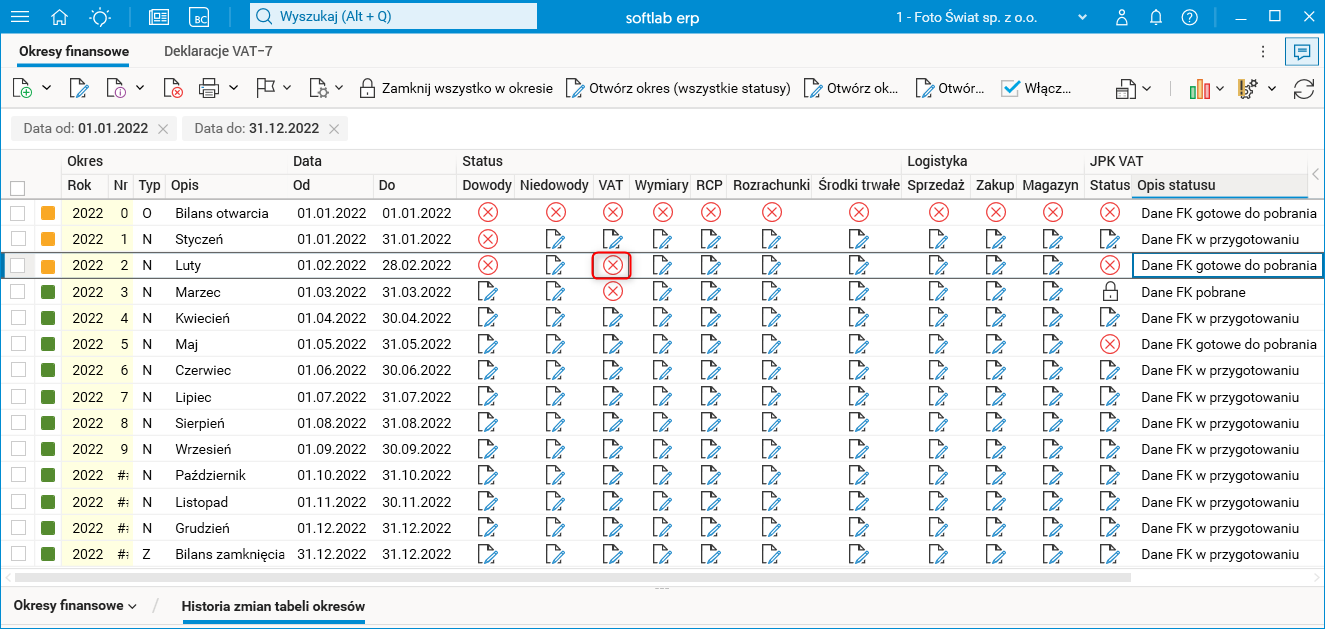Click the document settings gear icon
1325x629 pixels.
click(x=319, y=88)
